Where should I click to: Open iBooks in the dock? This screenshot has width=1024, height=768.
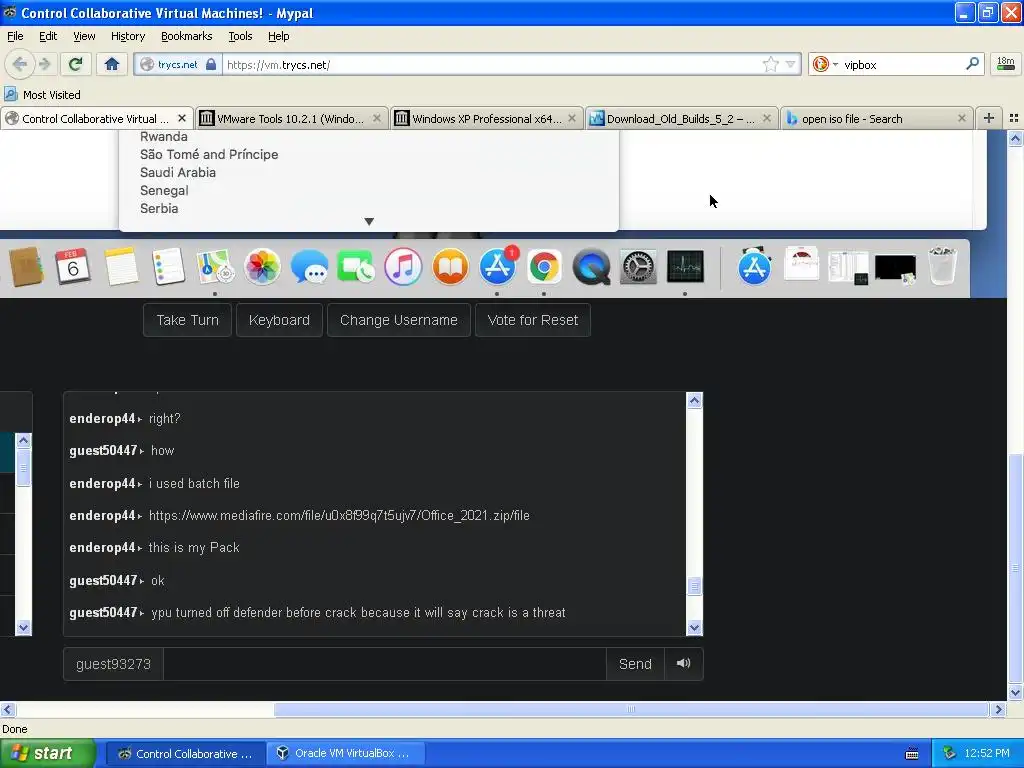[450, 266]
